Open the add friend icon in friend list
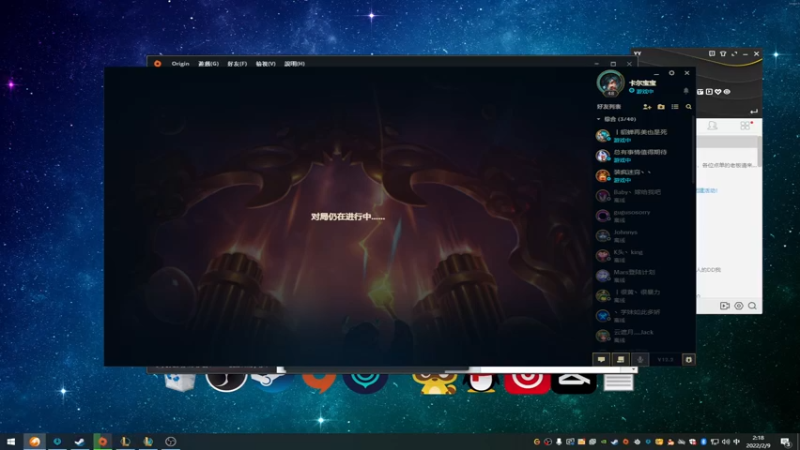800x450 pixels. pos(647,107)
